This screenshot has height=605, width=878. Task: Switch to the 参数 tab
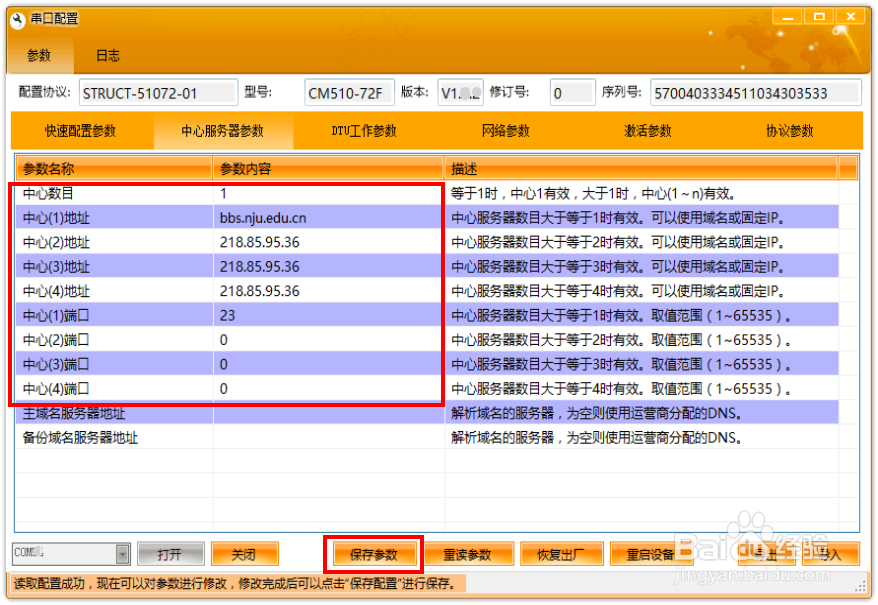[x=40, y=56]
